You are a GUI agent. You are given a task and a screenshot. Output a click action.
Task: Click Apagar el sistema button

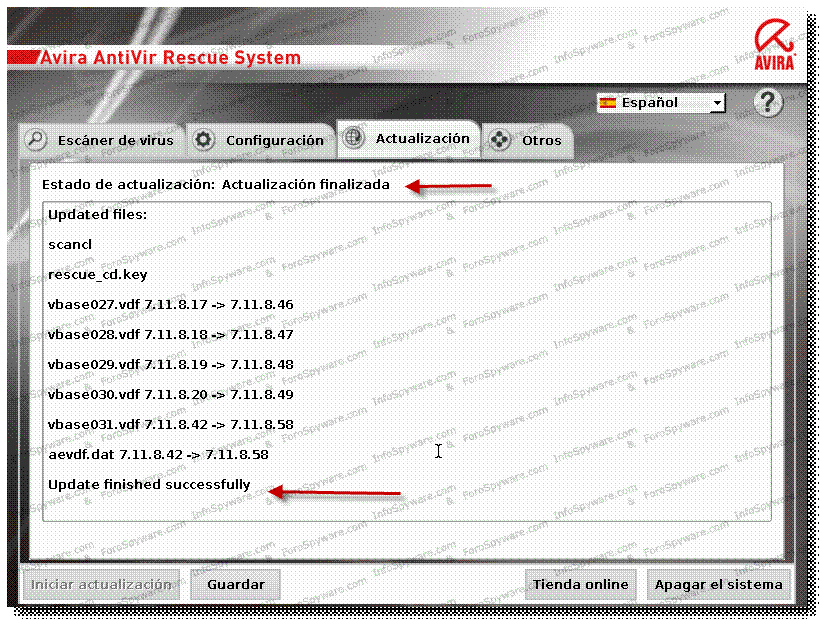coord(718,584)
